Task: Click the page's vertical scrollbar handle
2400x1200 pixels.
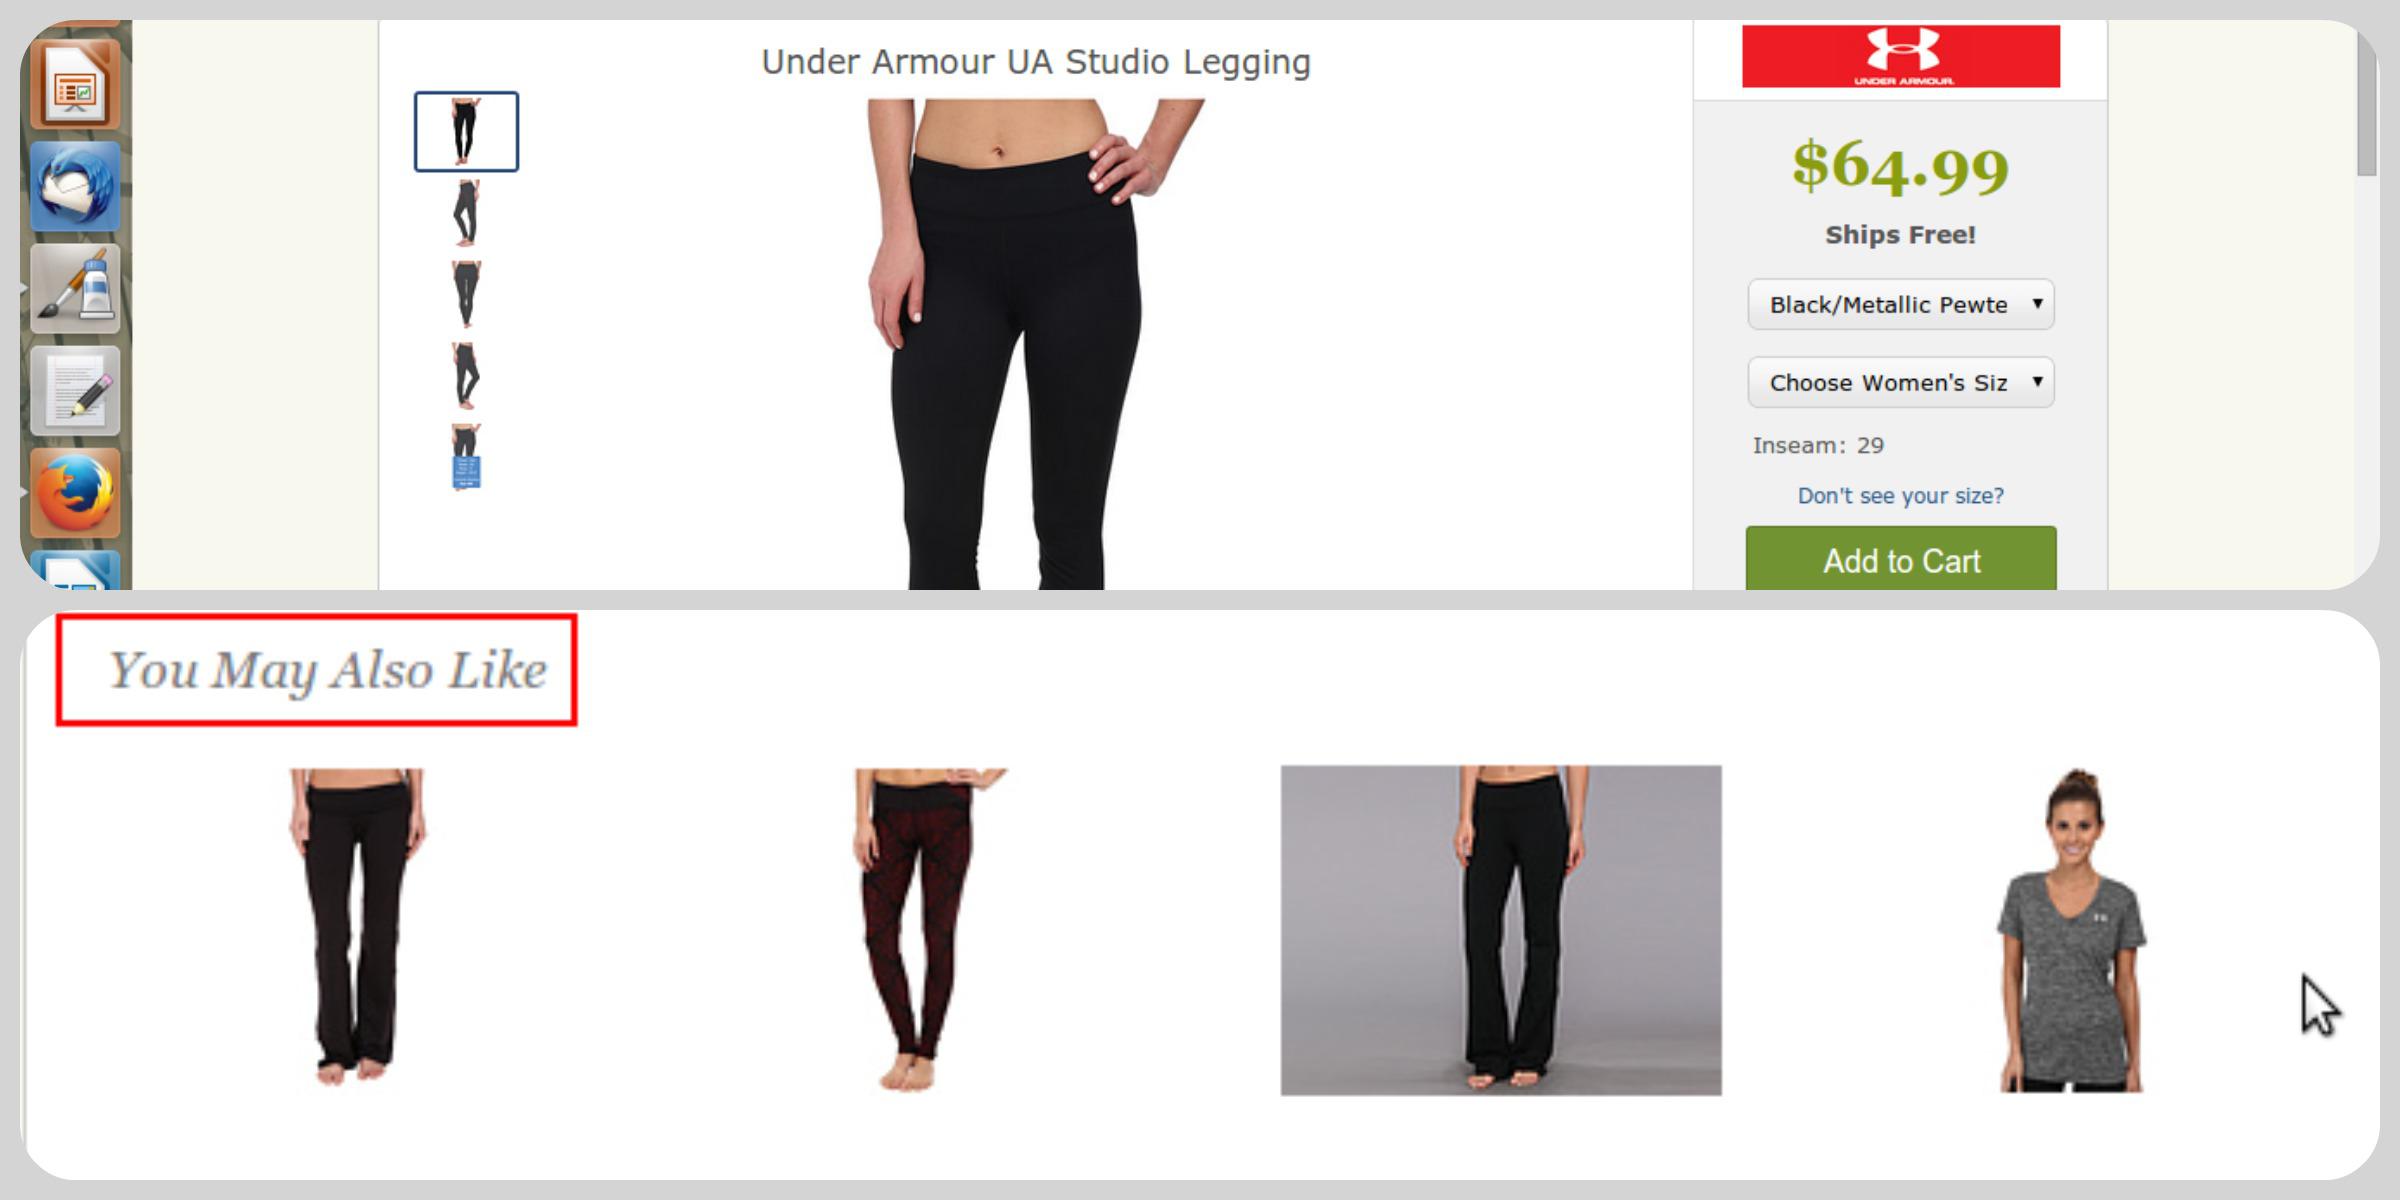Action: [2366, 100]
